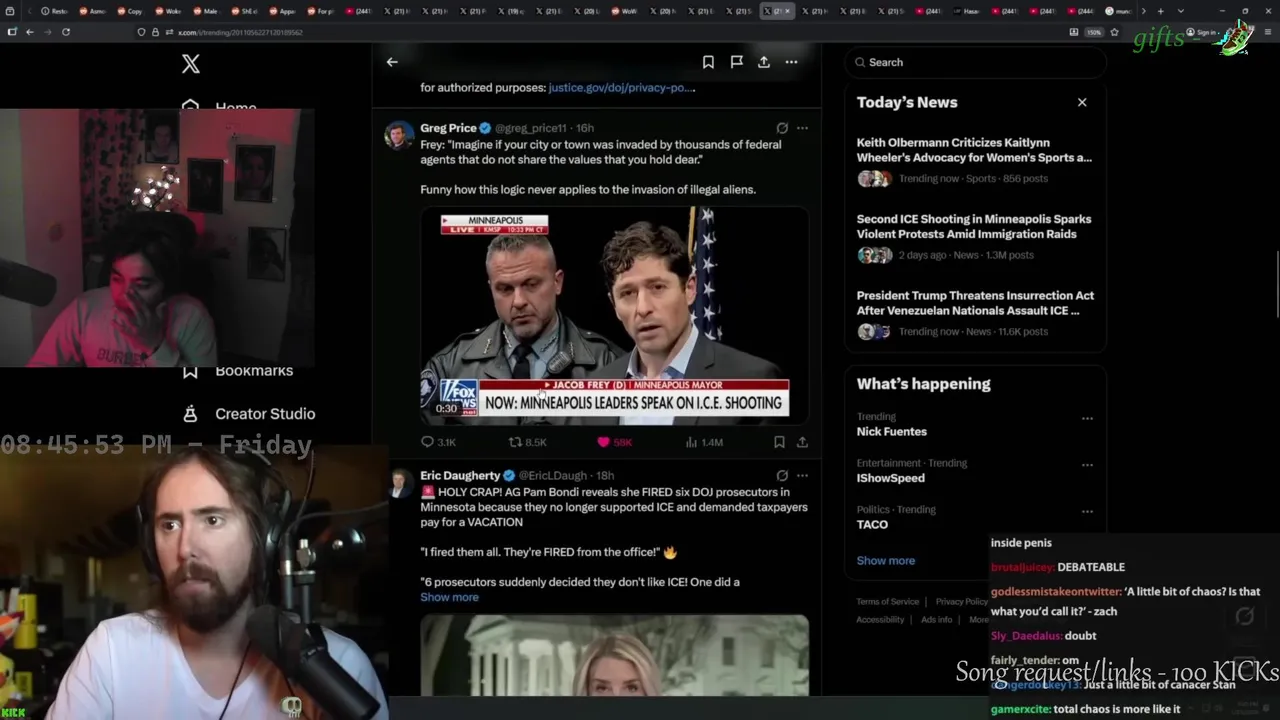This screenshot has width=1280, height=720.
Task: Click the Greg Price display name
Action: click(448, 128)
